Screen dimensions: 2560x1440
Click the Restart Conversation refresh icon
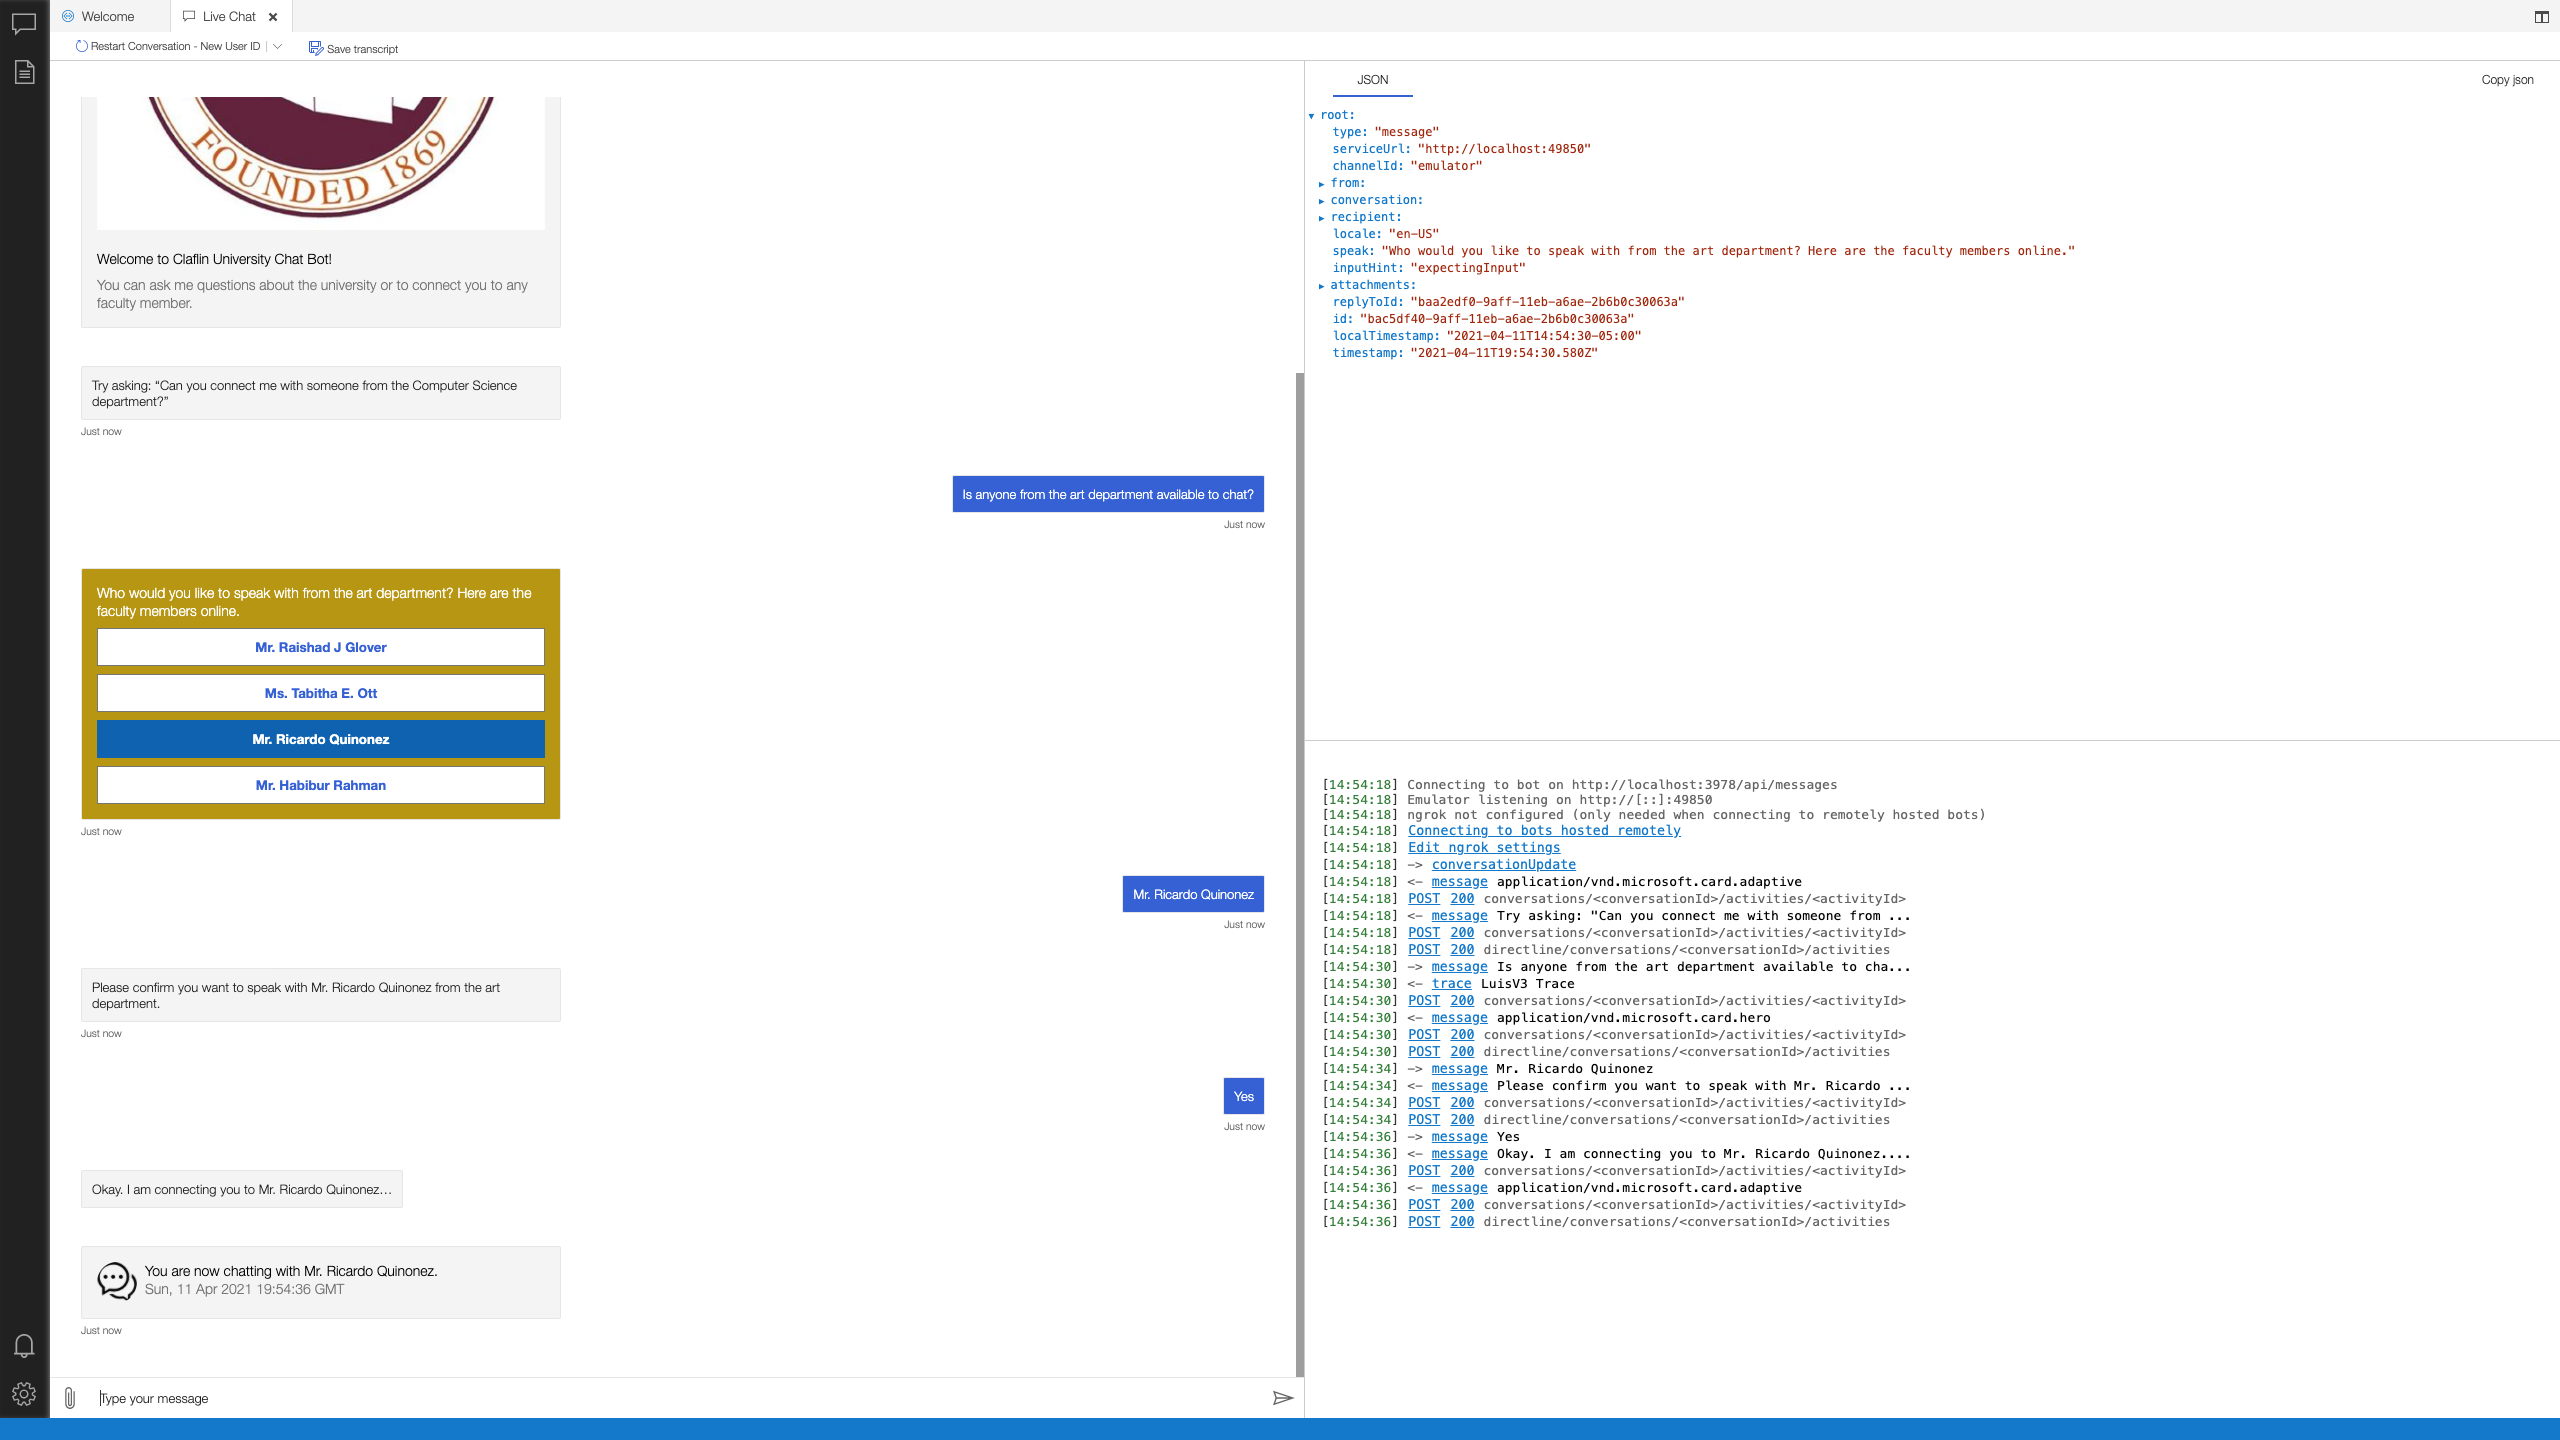point(81,46)
